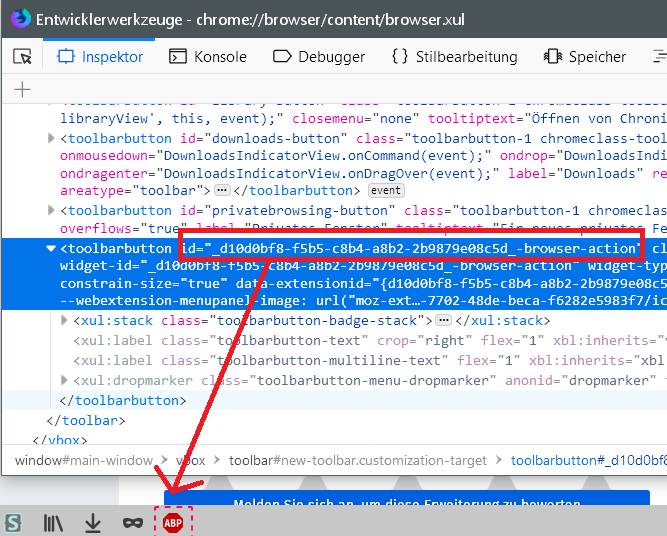This screenshot has height=536, width=667.
Task: Open the library bookshelf icon
Action: (53, 521)
